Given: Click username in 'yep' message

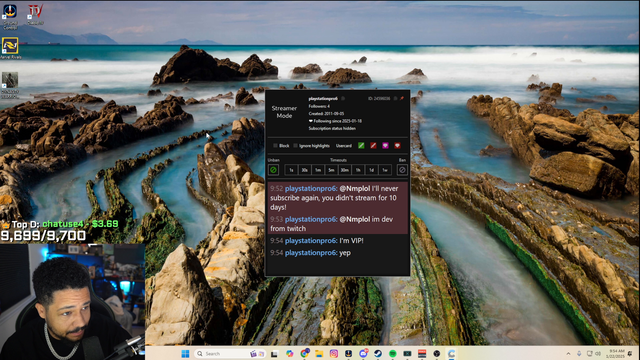Looking at the screenshot, I should click(311, 253).
